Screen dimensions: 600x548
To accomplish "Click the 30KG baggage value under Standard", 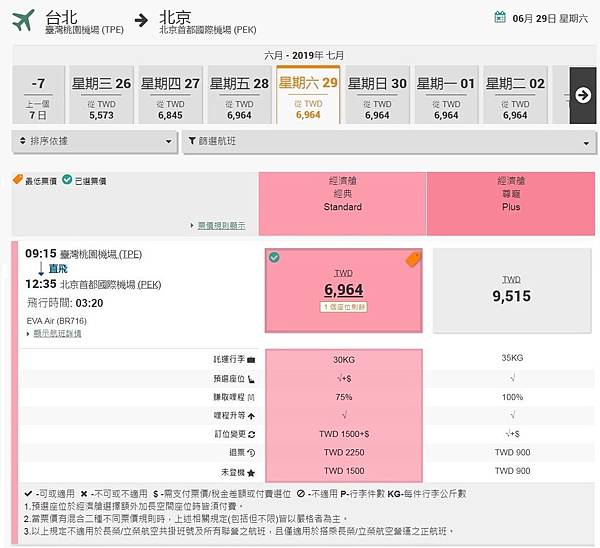I will click(344, 360).
